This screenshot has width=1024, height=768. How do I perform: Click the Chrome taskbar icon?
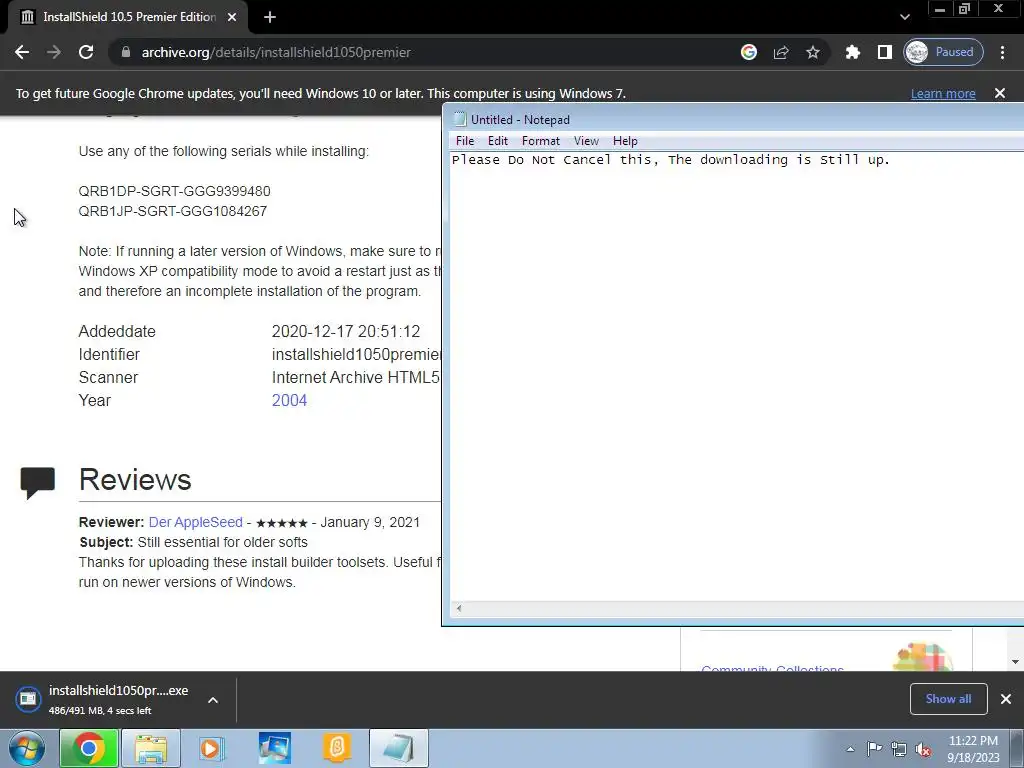coord(89,748)
